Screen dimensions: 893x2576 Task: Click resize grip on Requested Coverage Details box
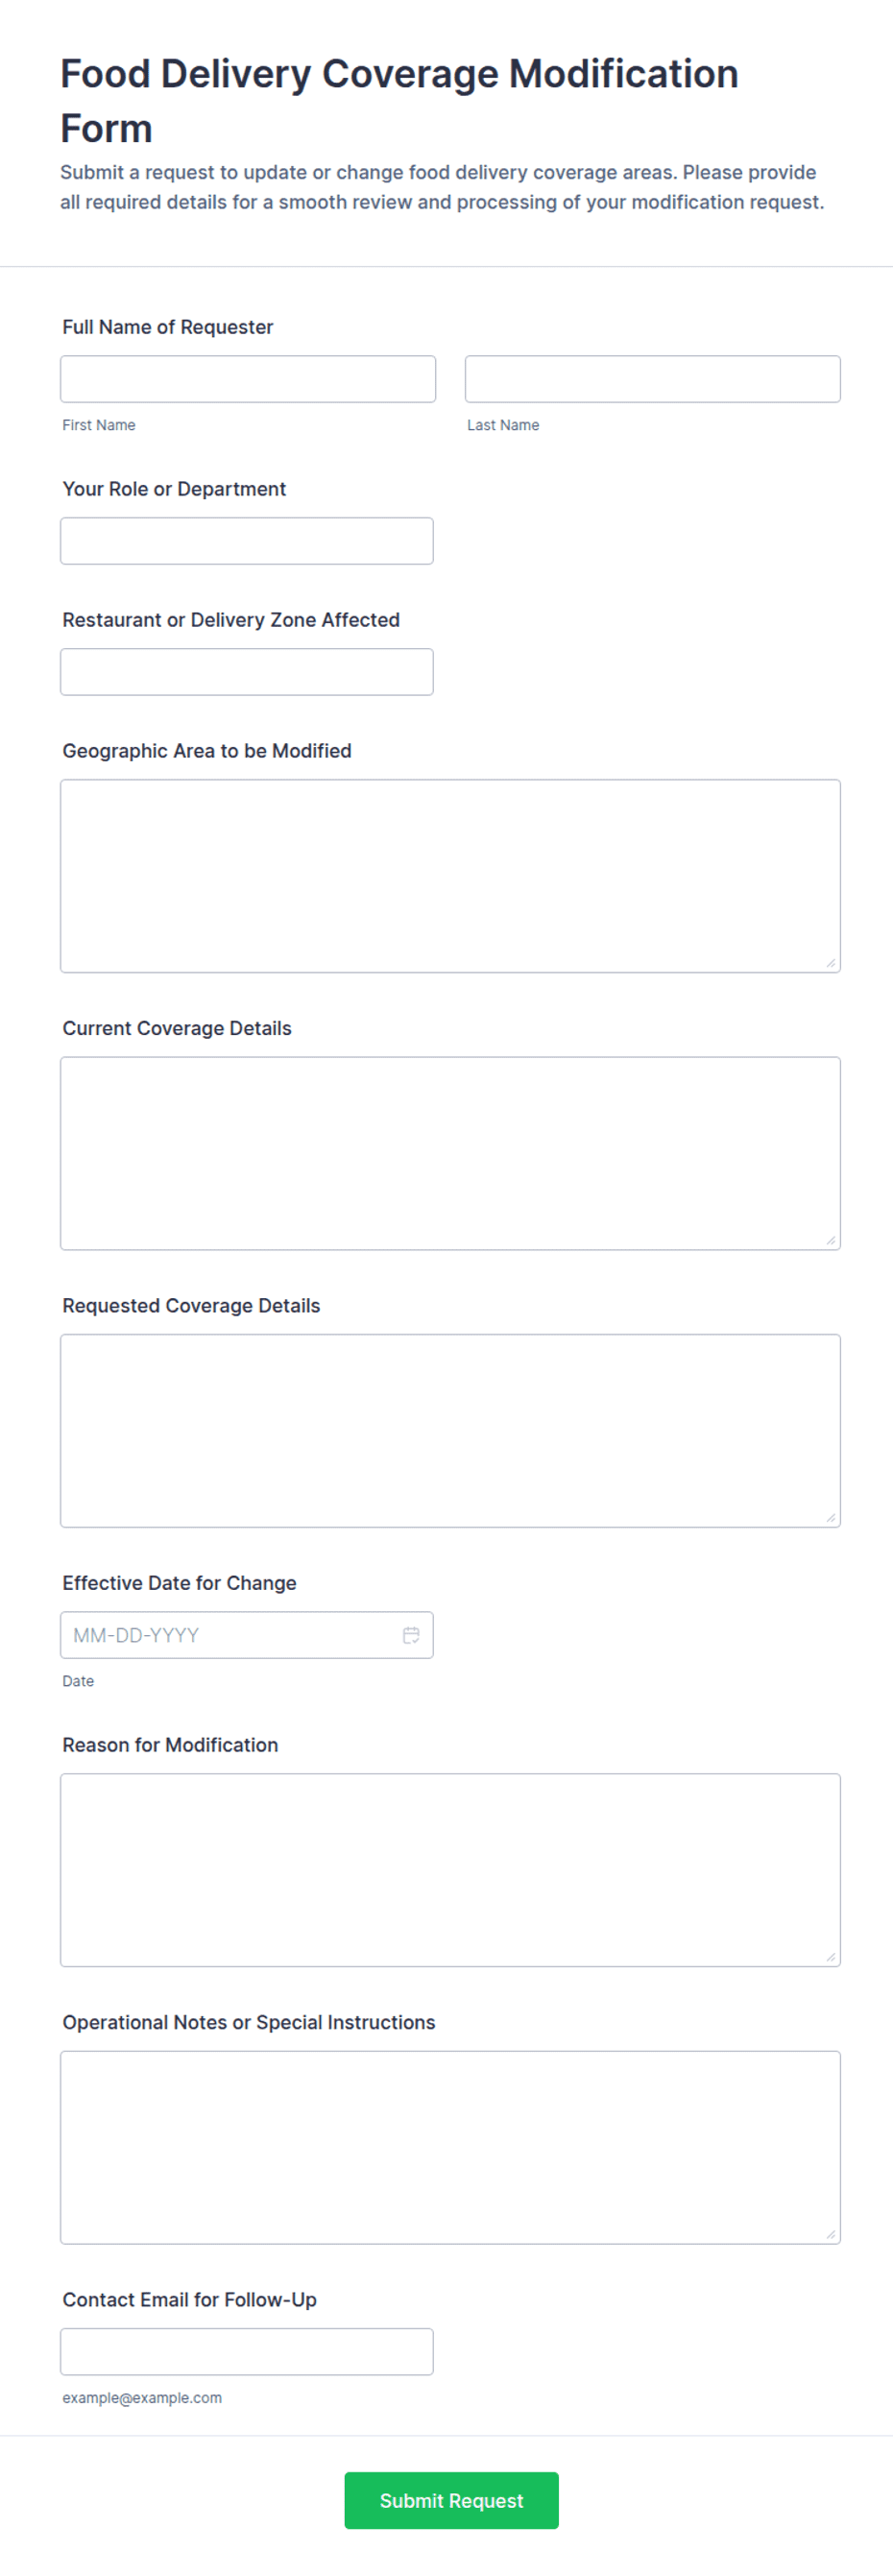click(831, 1518)
